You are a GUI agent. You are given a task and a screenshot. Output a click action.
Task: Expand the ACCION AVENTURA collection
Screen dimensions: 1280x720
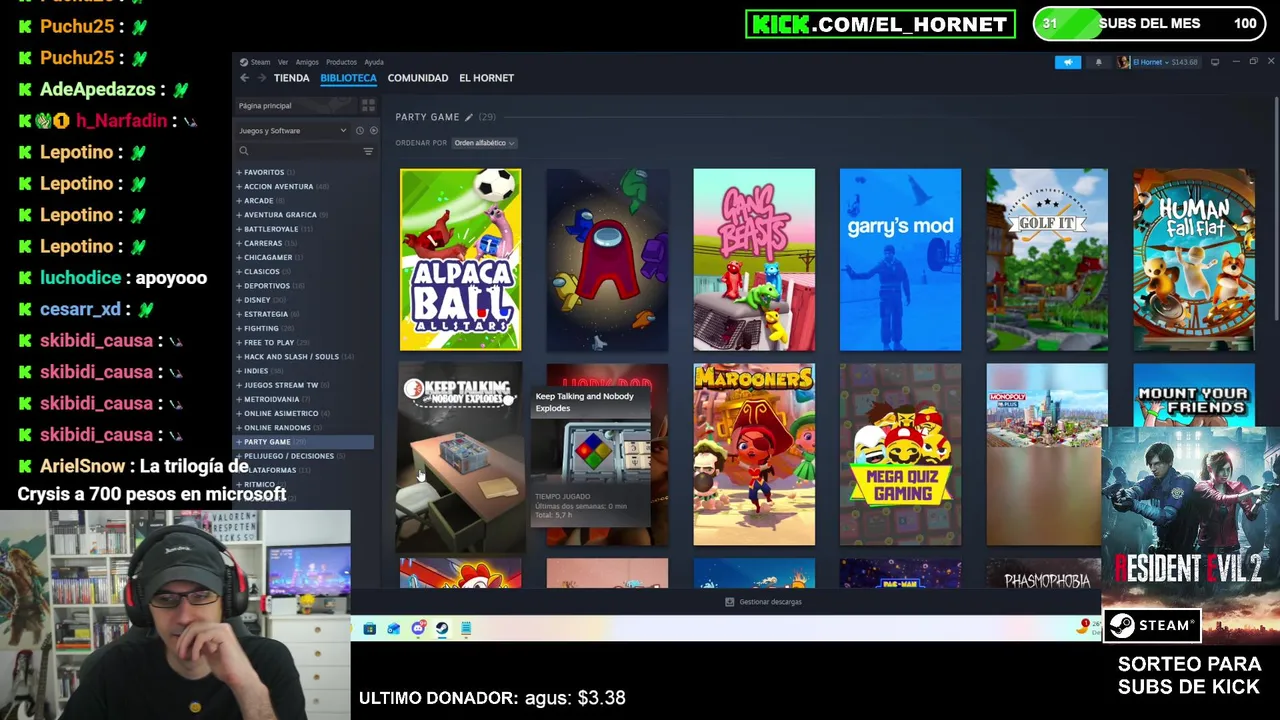point(239,186)
